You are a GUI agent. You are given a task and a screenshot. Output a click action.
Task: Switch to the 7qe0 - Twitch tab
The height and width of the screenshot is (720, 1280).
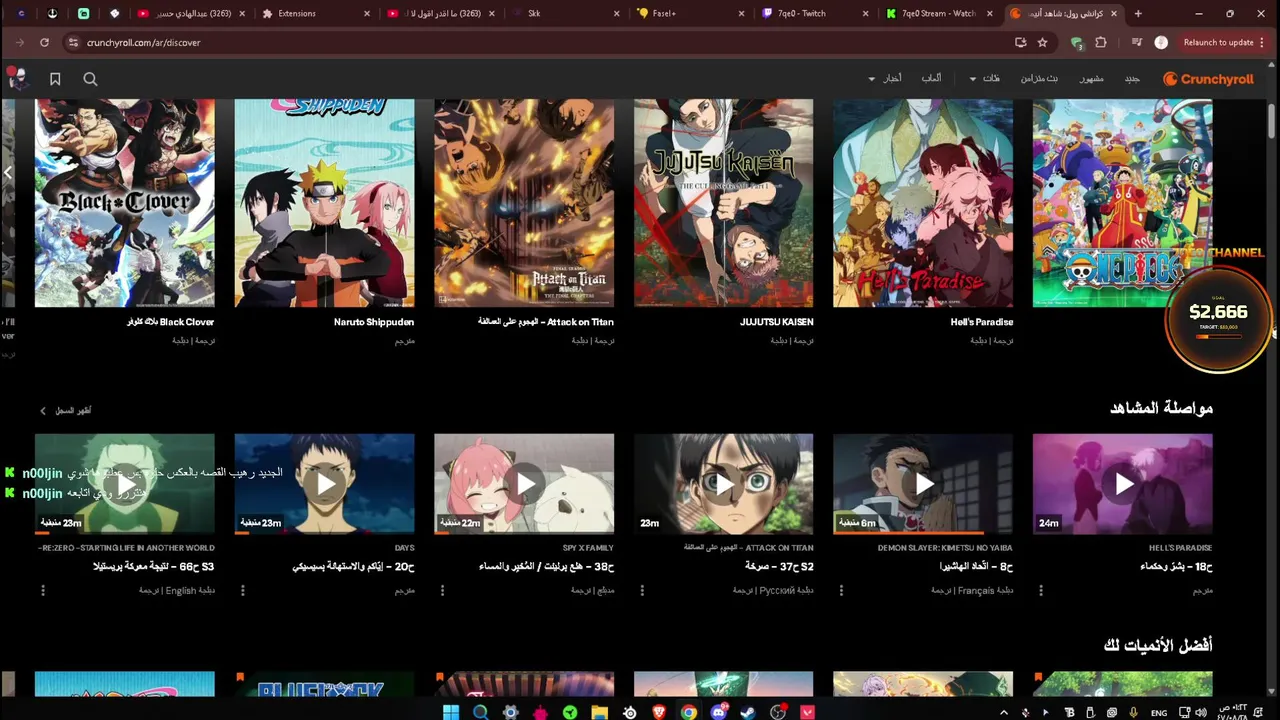[x=815, y=13]
